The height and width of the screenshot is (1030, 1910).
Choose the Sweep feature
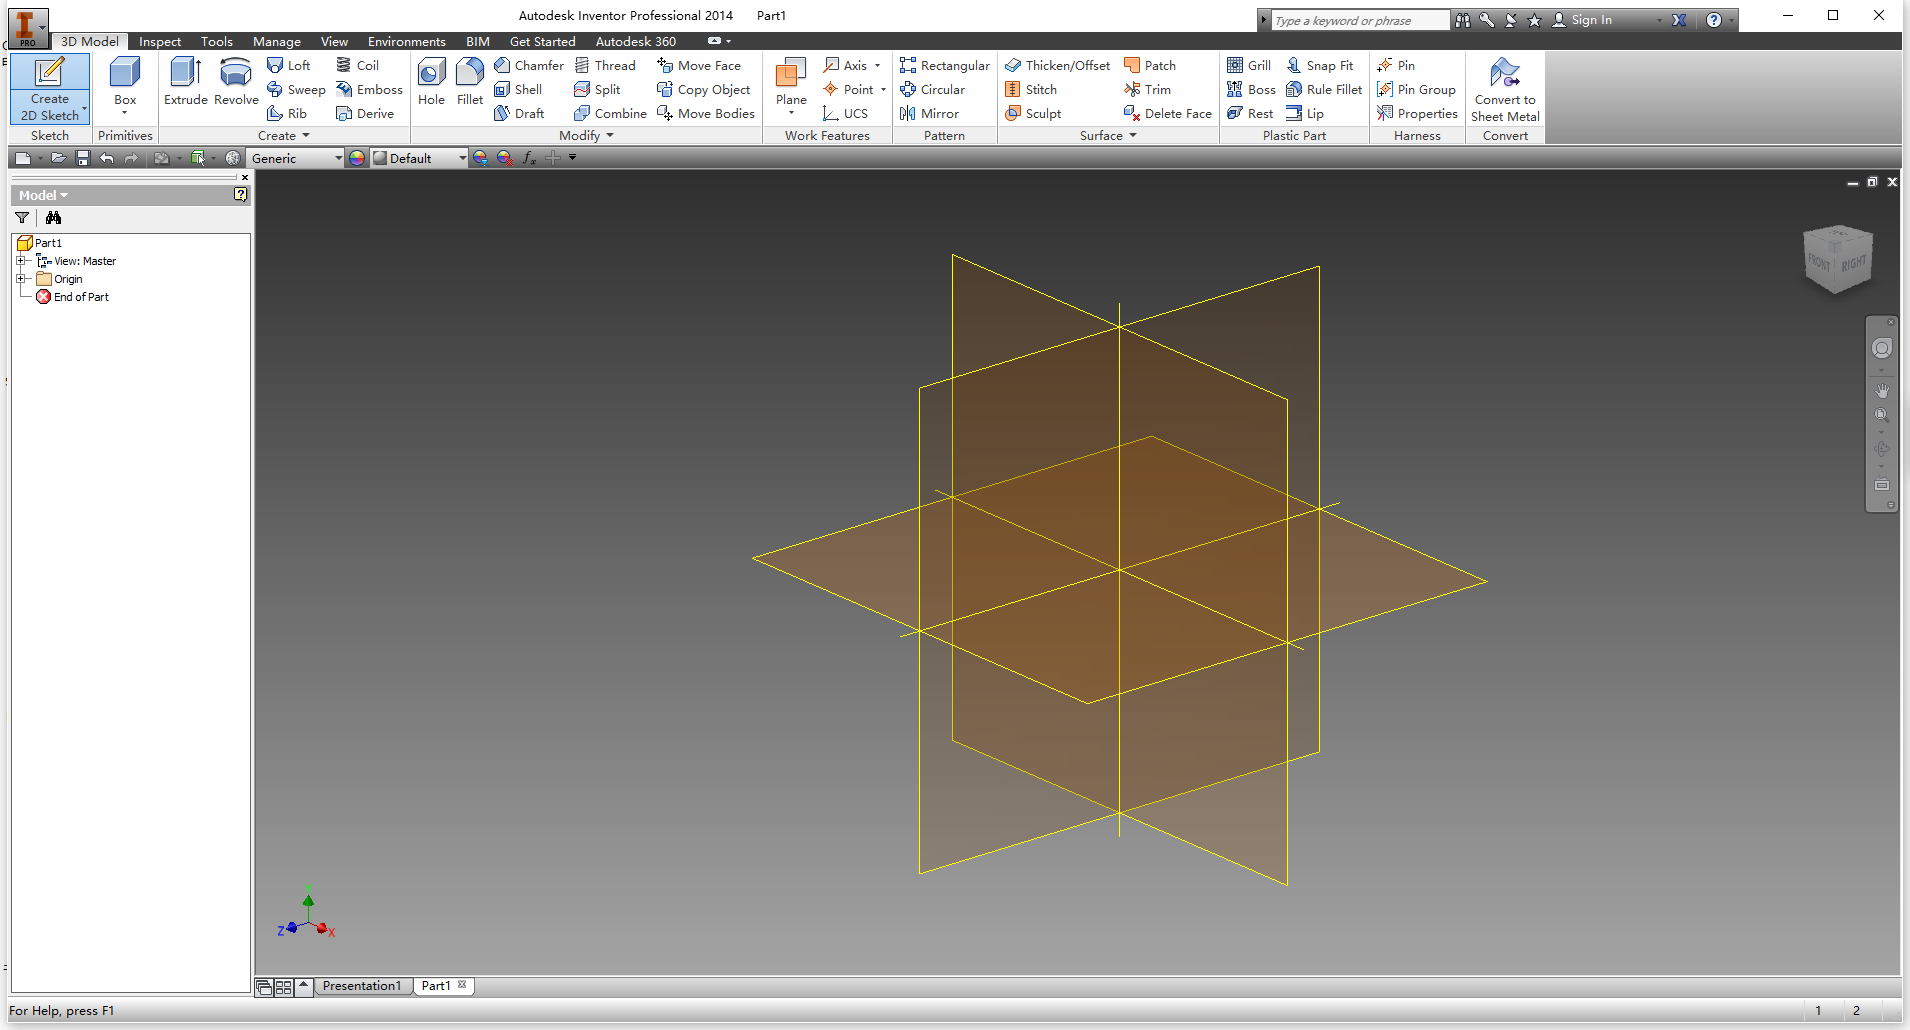(x=296, y=89)
